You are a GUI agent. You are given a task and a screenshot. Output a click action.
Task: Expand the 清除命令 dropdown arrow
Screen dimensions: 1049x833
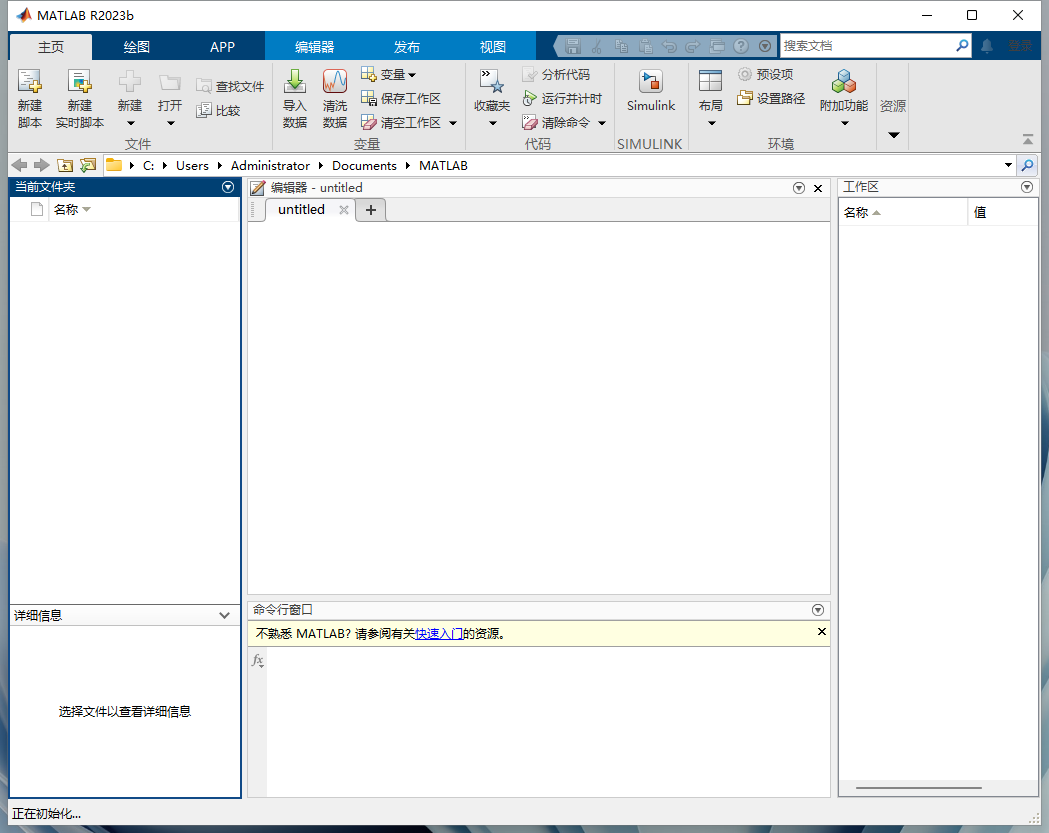[602, 123]
